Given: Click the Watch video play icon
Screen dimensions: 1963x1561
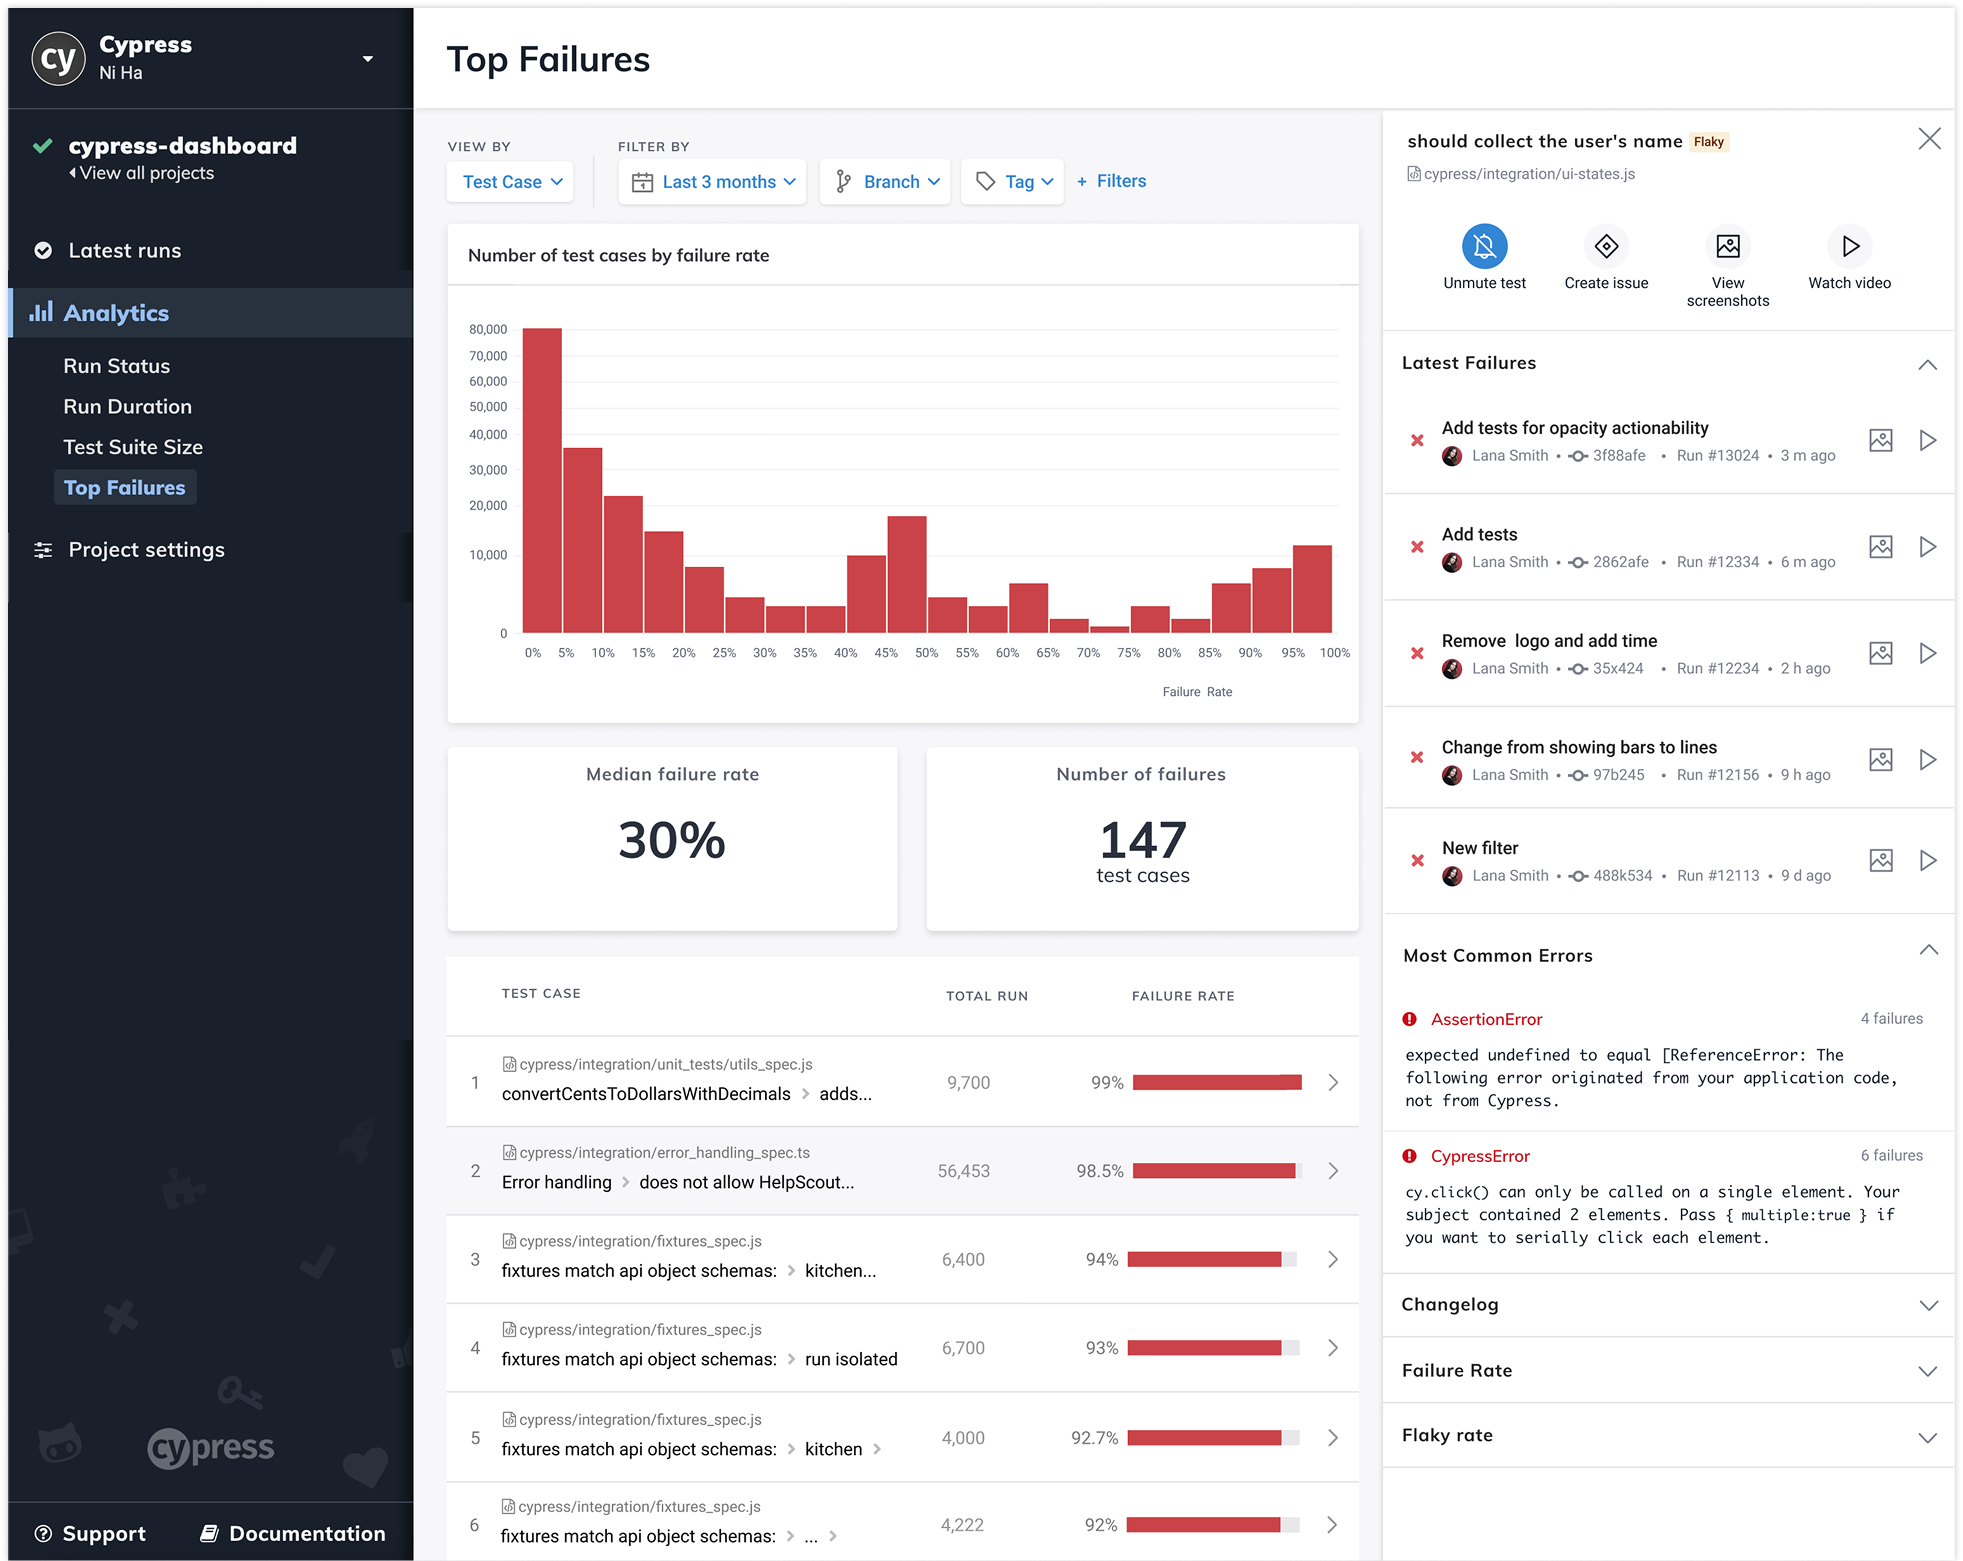Looking at the screenshot, I should (1849, 246).
